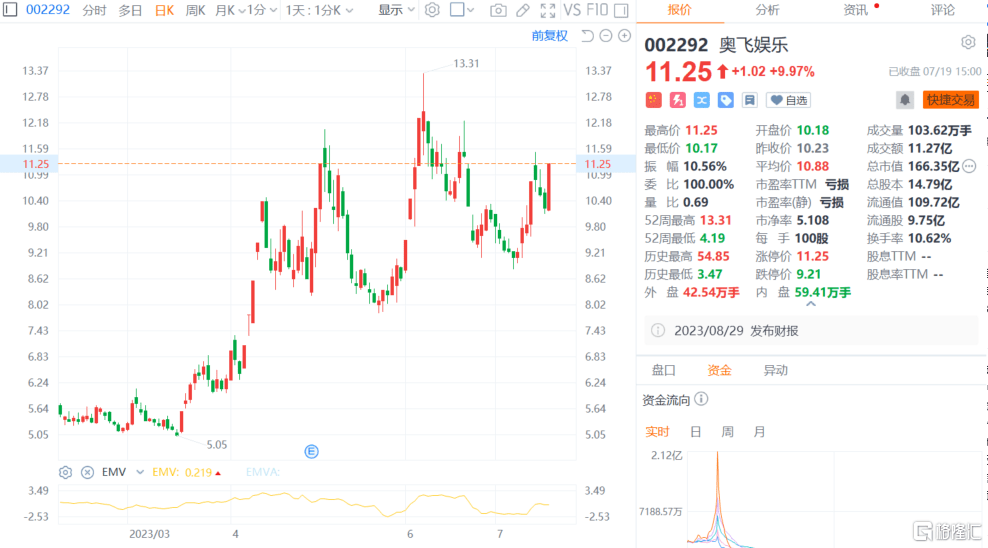
Task: Enter fullscreen chart mode
Action: coord(547,10)
